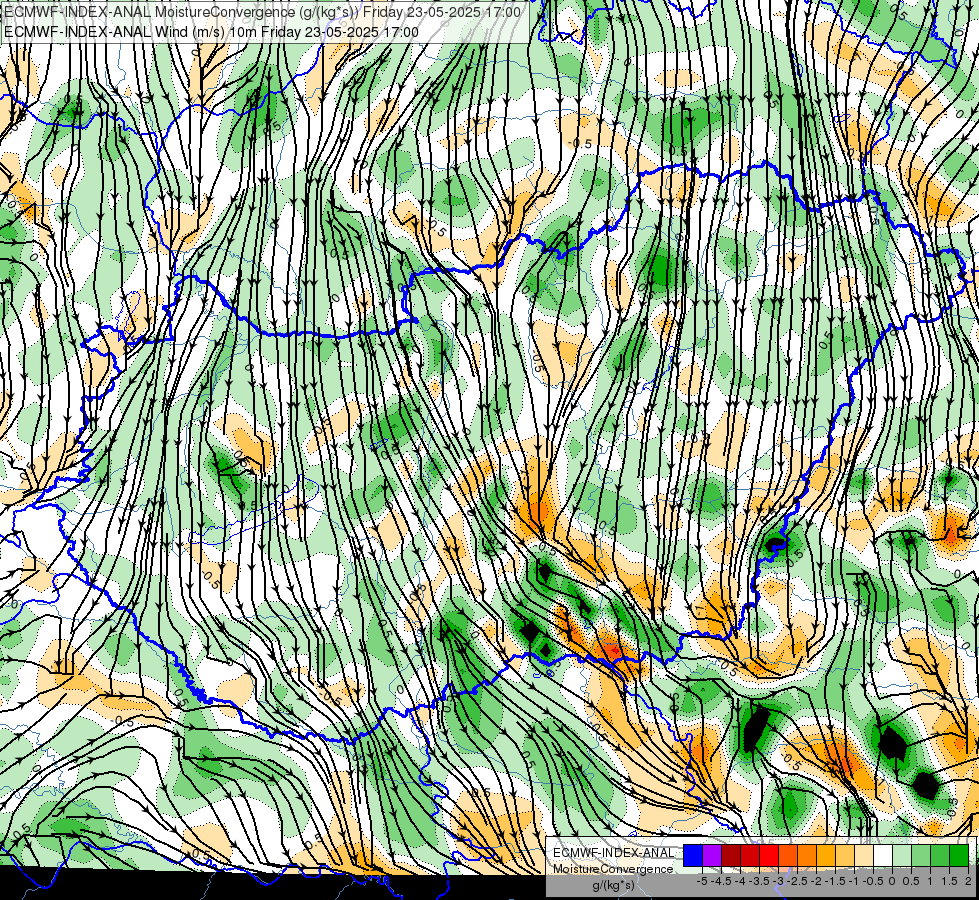Click the orange-red swatch between -3 and -2.5
This screenshot has height=900, width=979.
[788, 856]
